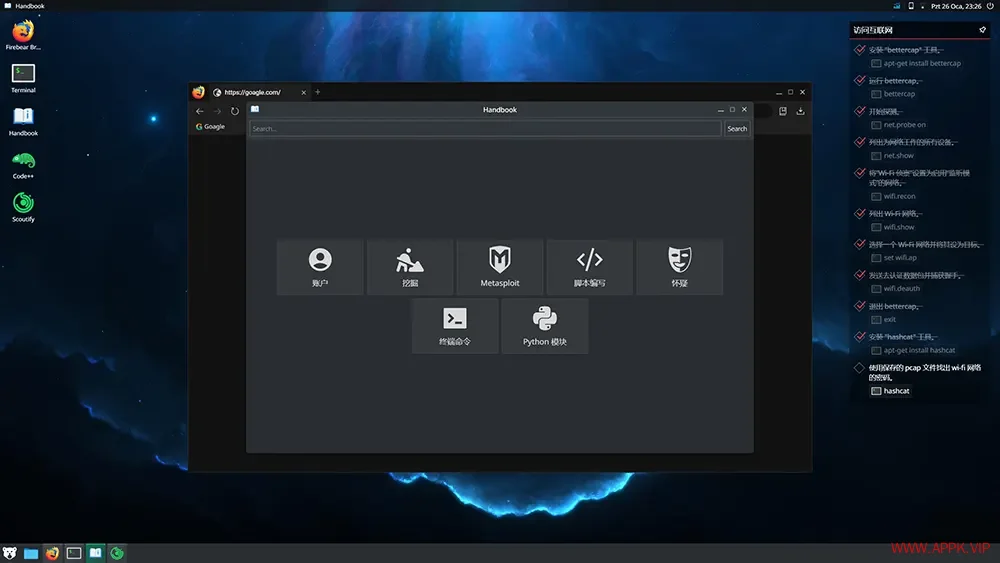
Task: Open the 怀疑 mask category tile
Action: point(679,267)
